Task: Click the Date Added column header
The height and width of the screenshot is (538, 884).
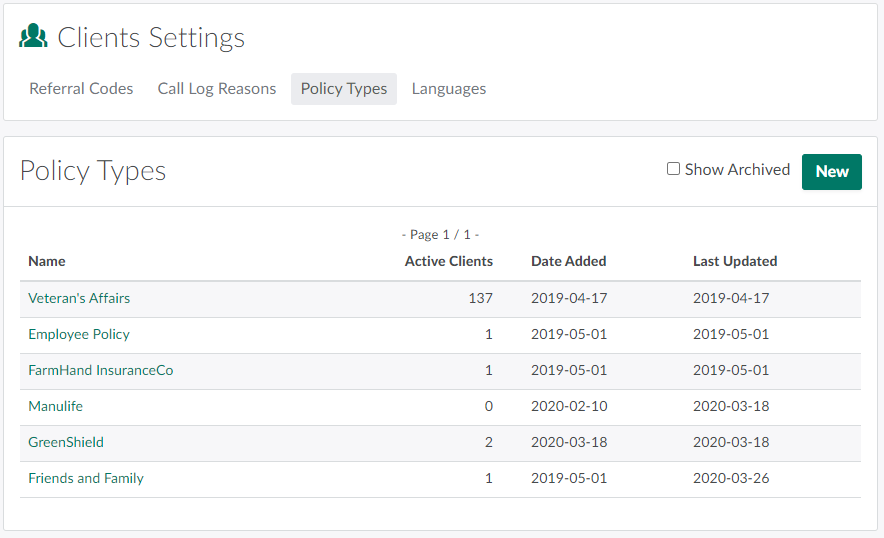Action: (568, 261)
